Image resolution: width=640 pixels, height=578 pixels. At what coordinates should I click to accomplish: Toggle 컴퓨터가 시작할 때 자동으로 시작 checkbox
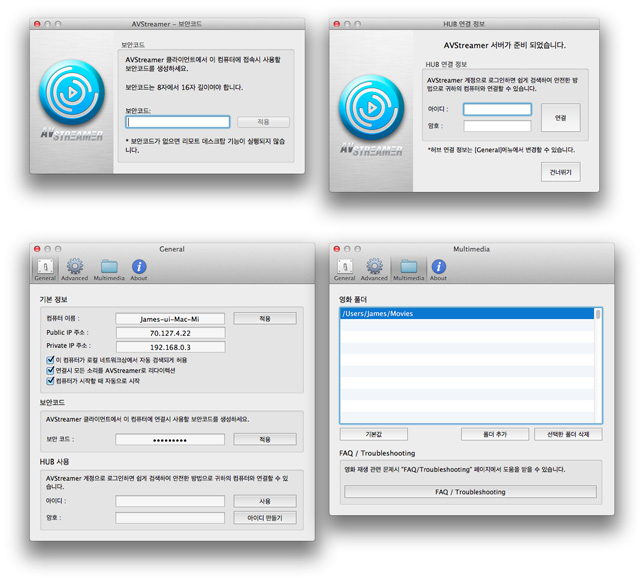(50, 381)
